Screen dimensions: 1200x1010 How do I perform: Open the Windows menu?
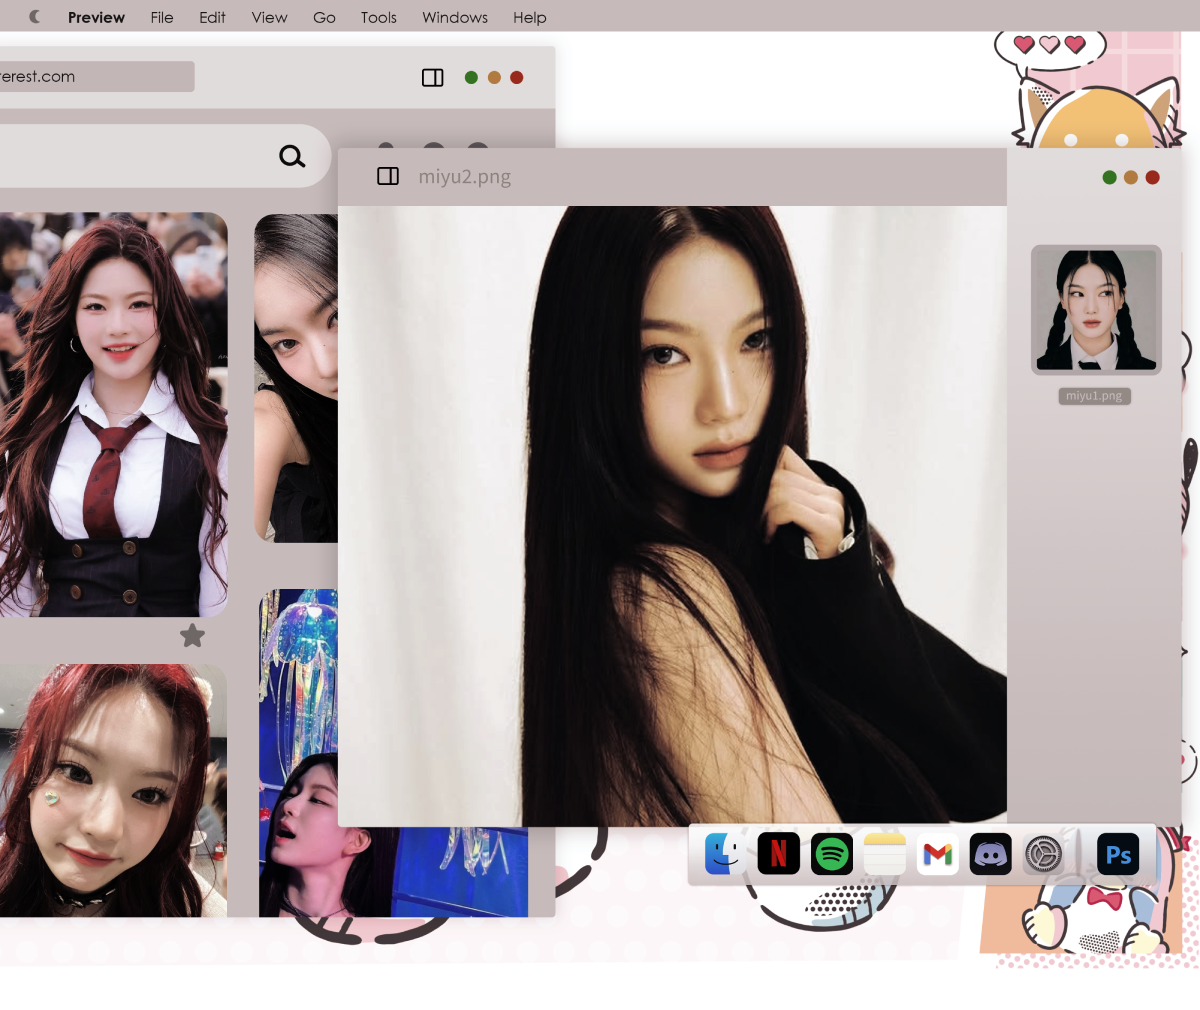pyautogui.click(x=455, y=17)
